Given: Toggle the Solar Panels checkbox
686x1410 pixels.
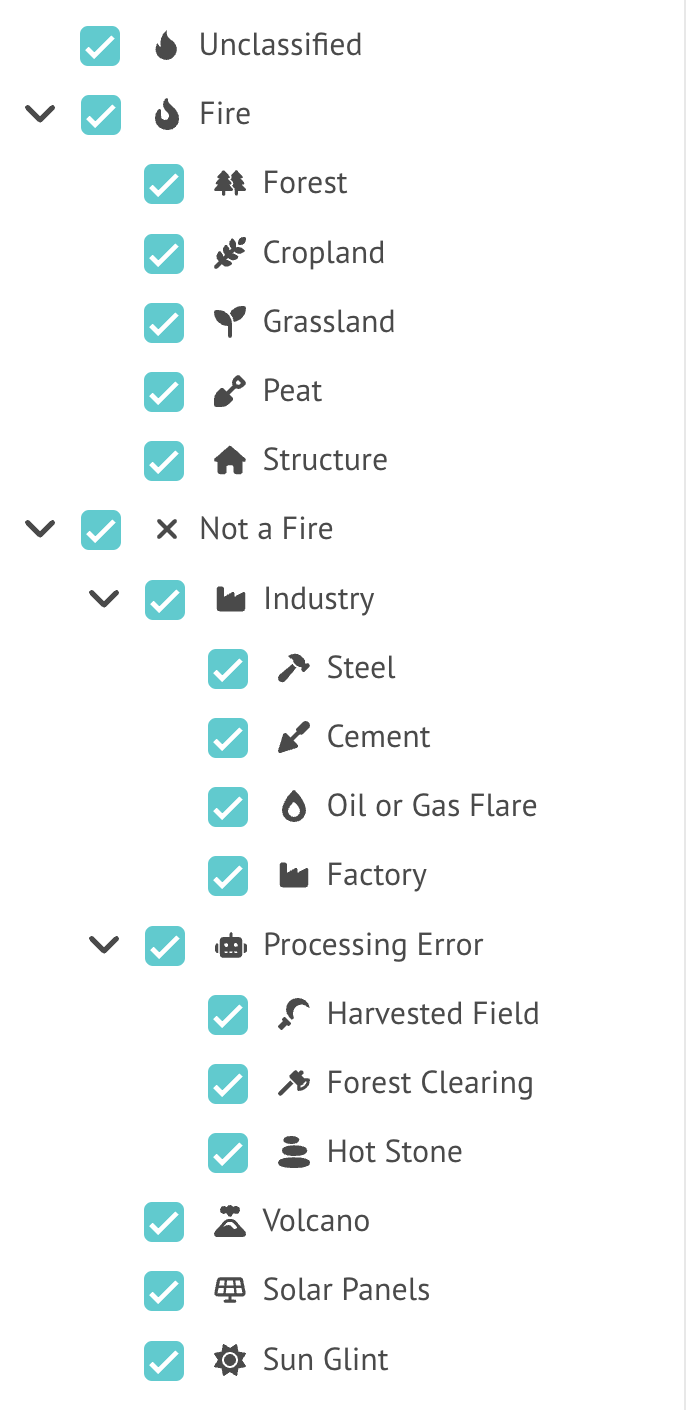Looking at the screenshot, I should (163, 1291).
